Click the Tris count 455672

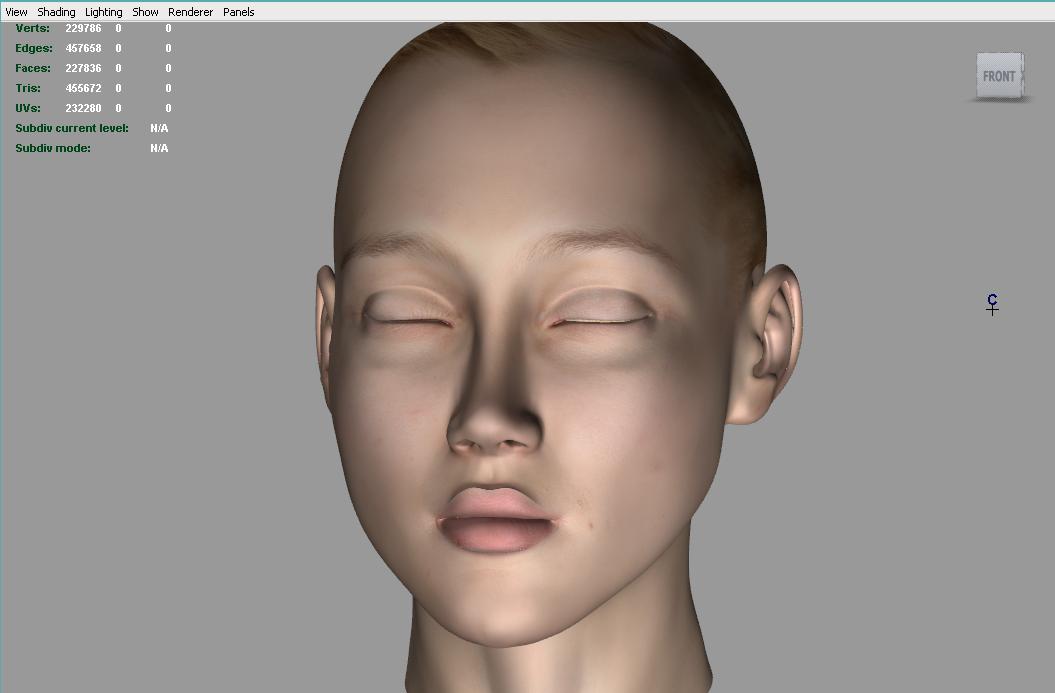[83, 88]
